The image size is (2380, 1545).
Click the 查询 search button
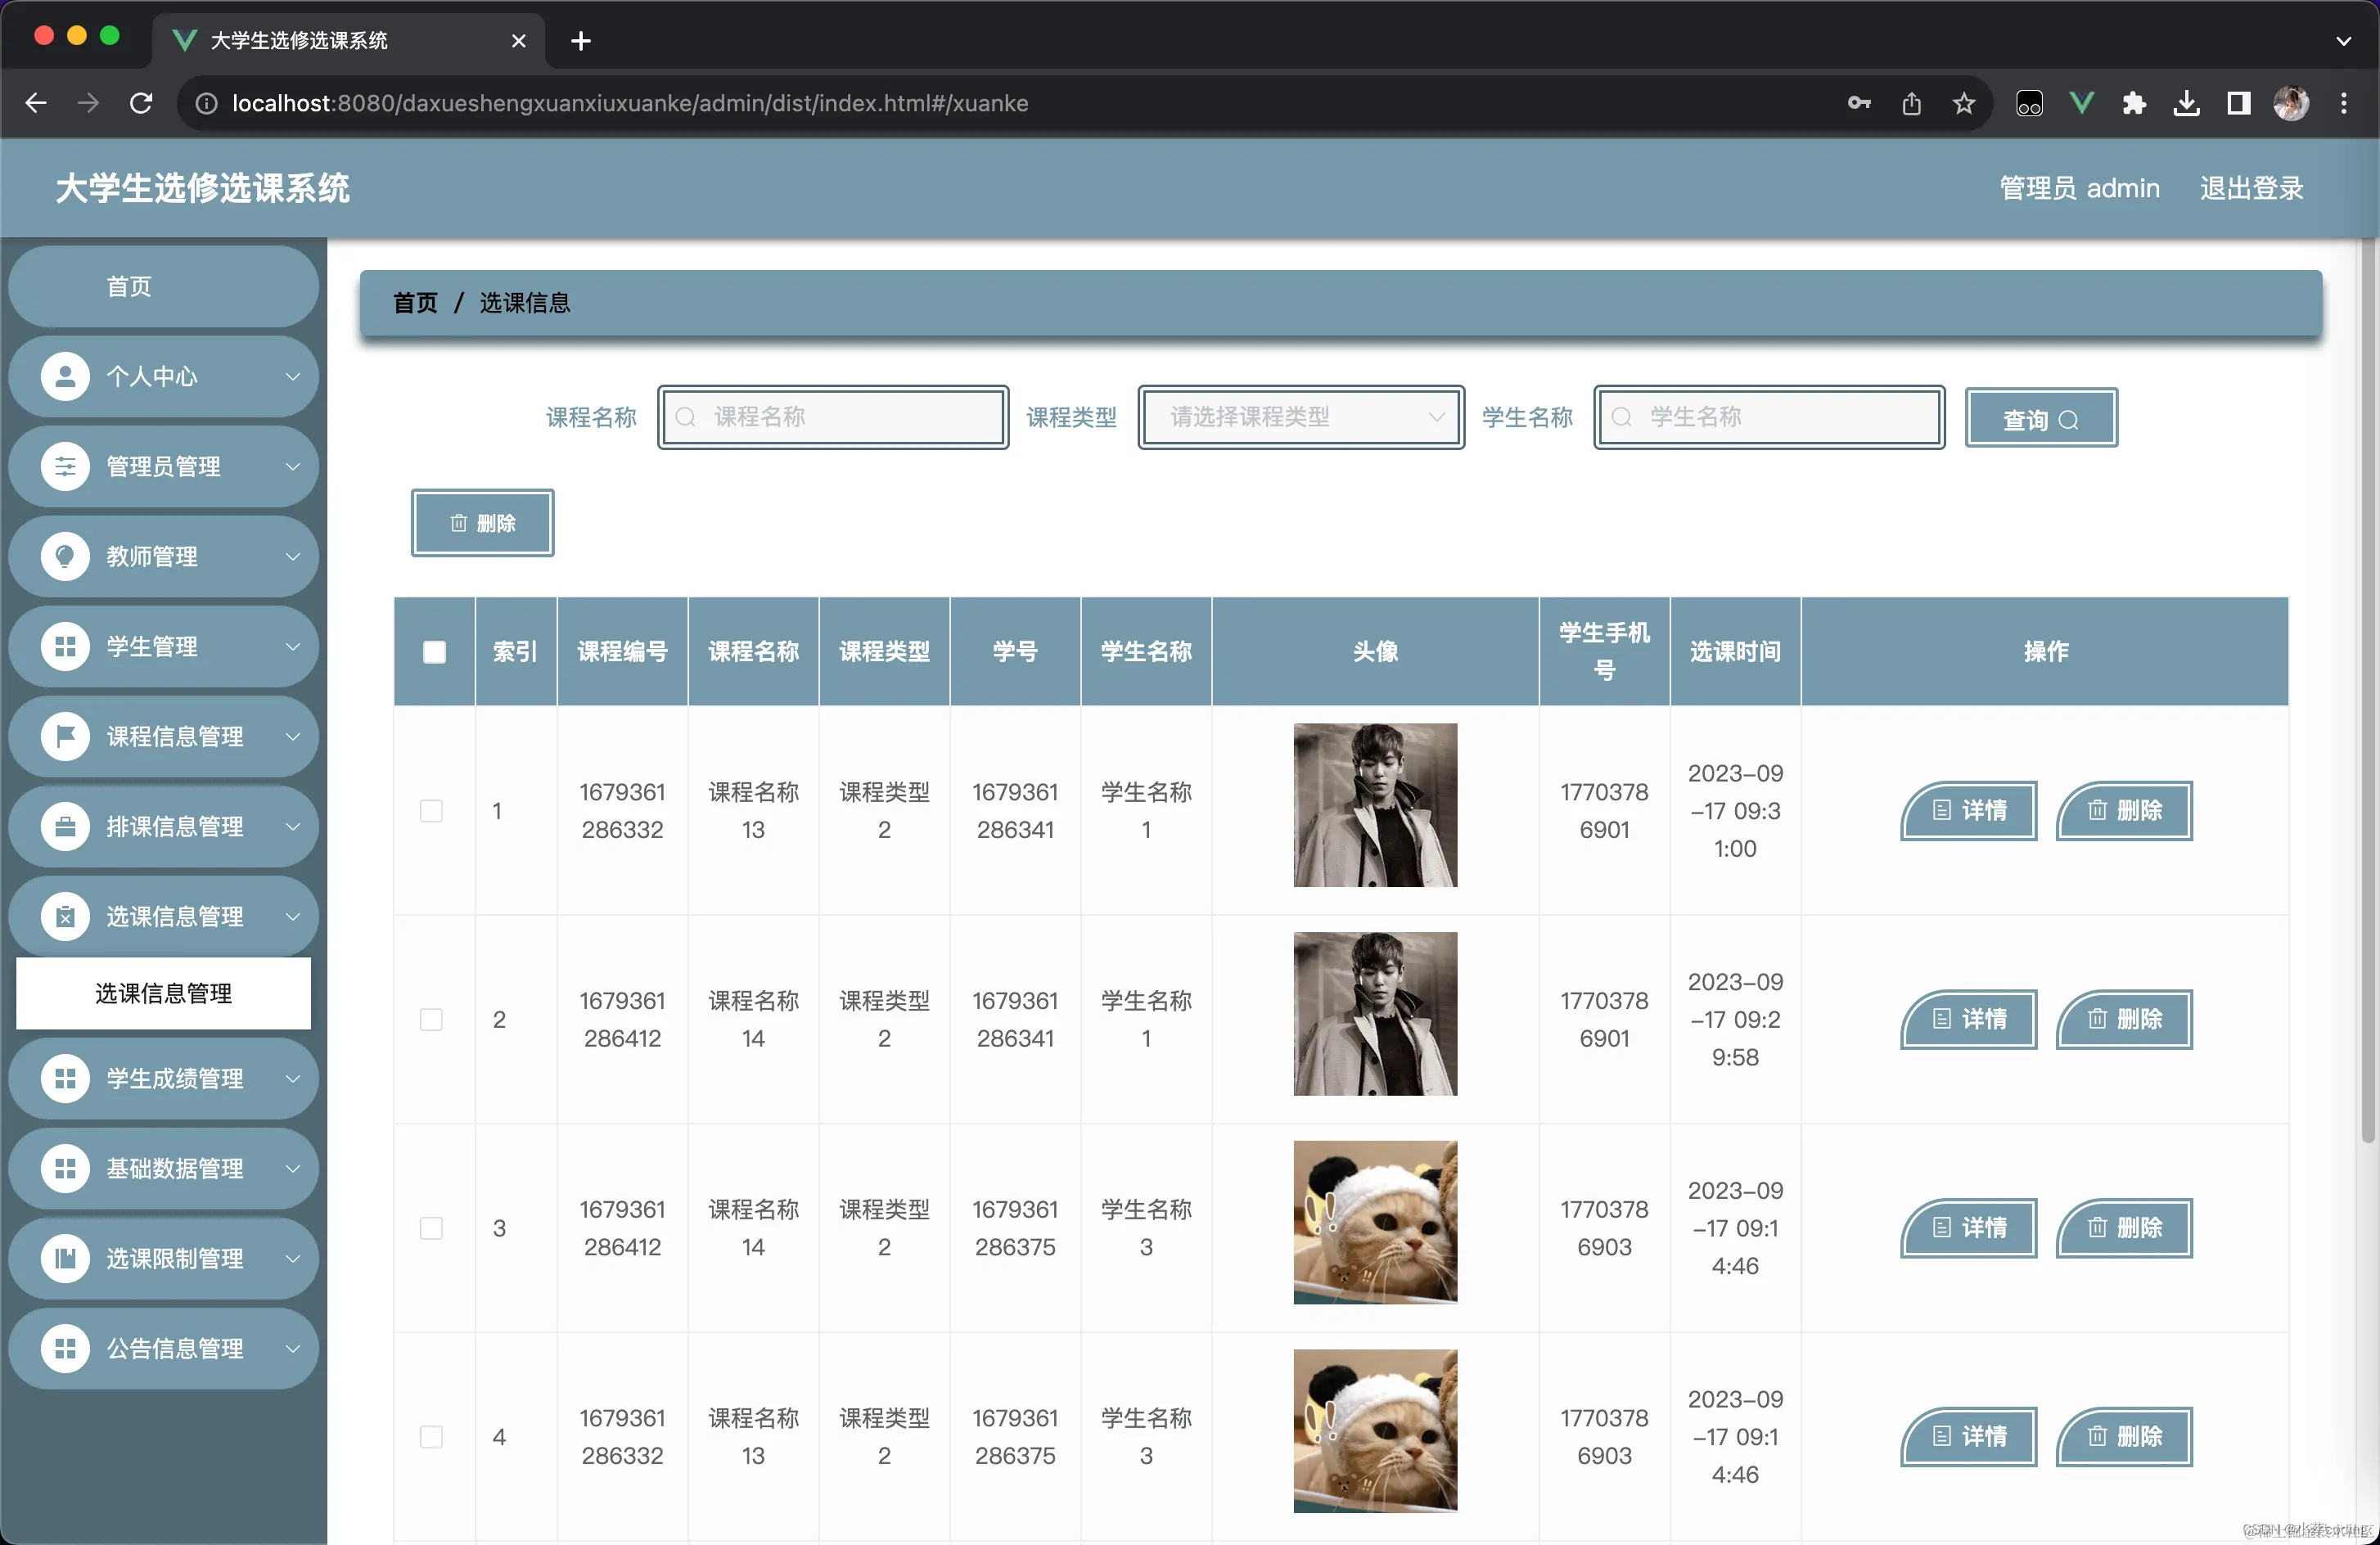2040,419
